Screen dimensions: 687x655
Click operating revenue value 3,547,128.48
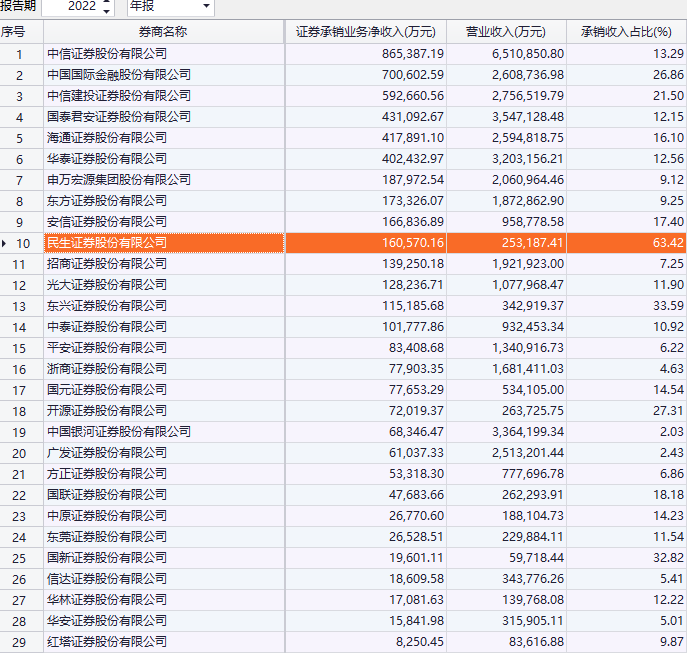point(528,117)
